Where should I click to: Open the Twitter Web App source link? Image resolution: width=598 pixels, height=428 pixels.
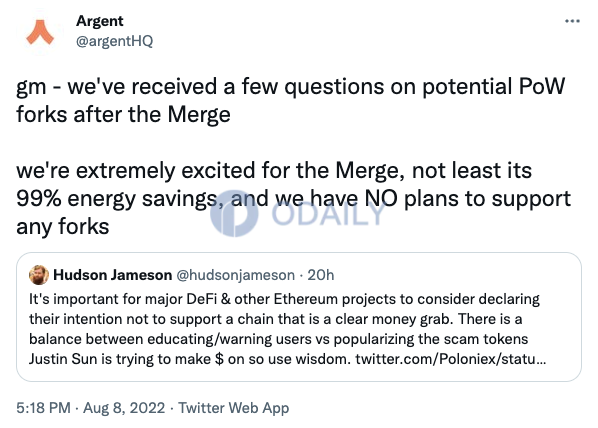pos(234,408)
